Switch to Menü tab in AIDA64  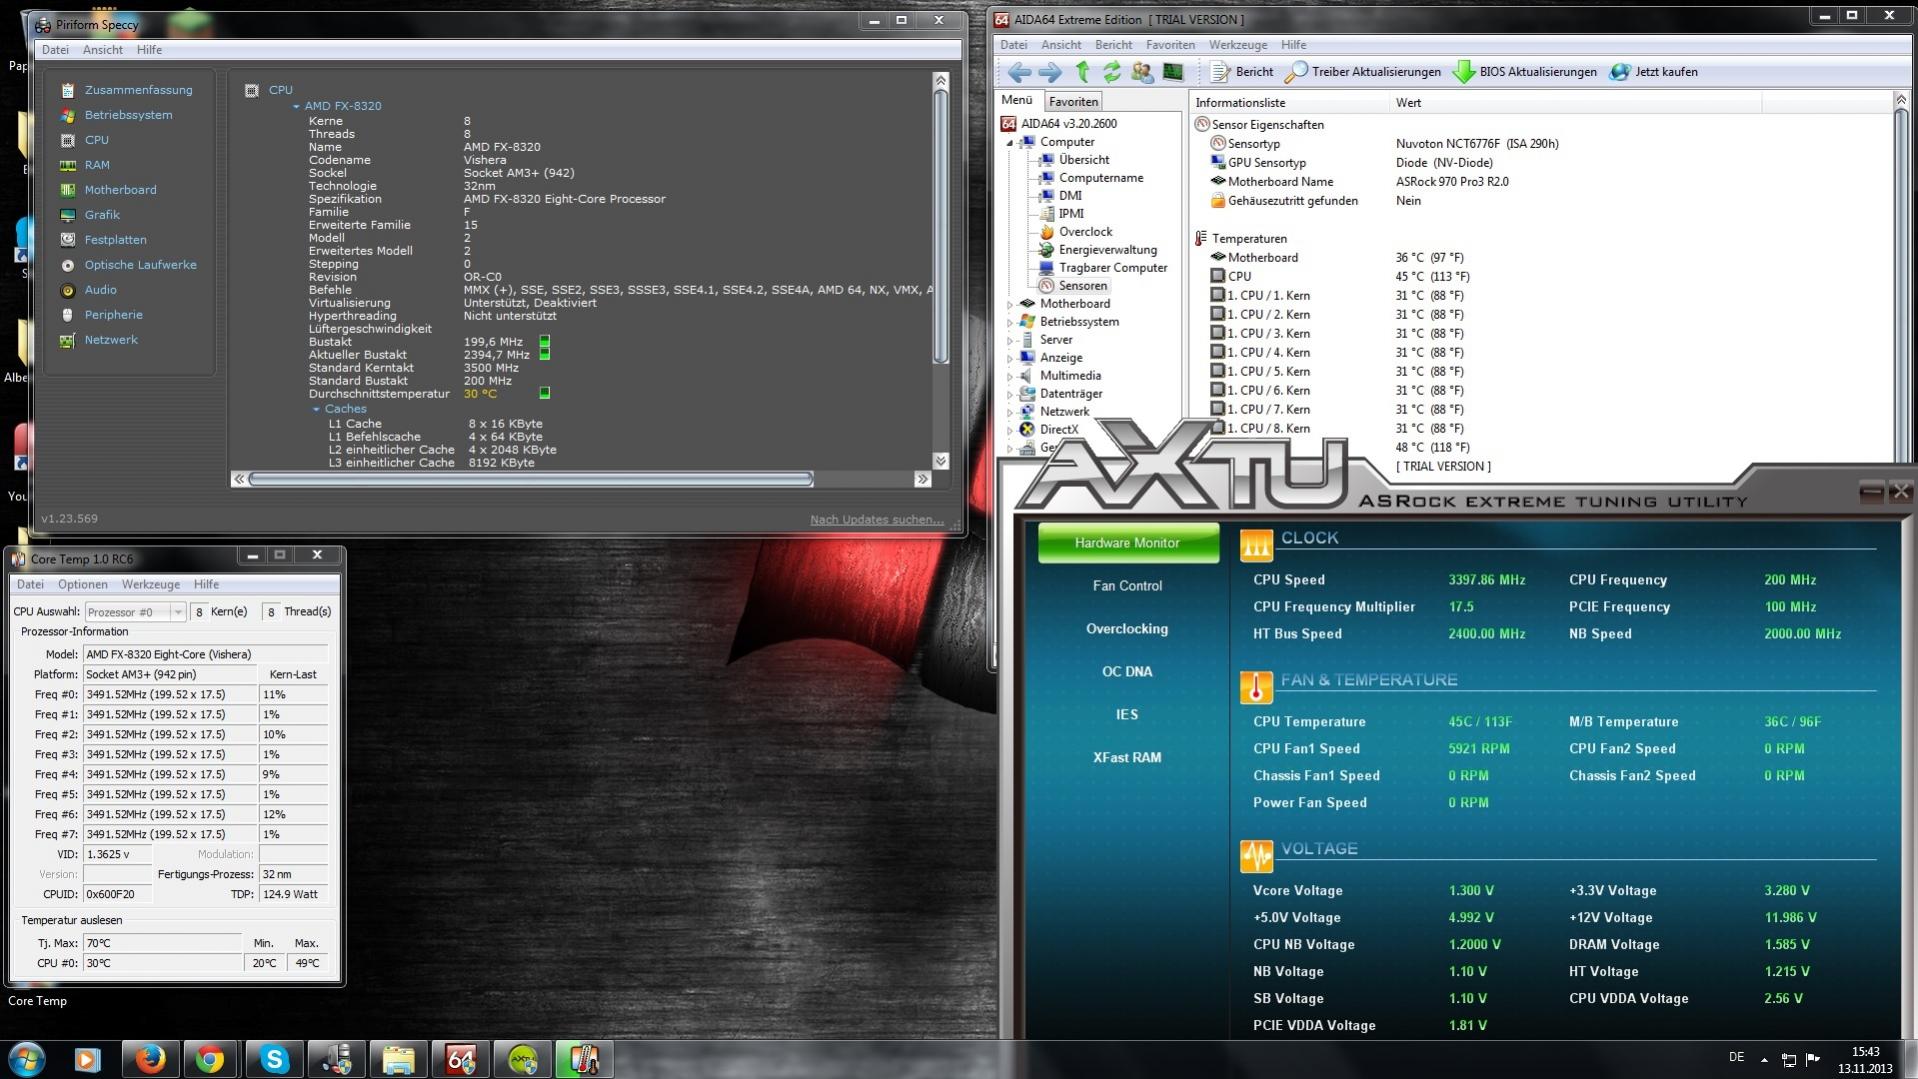tap(1017, 100)
